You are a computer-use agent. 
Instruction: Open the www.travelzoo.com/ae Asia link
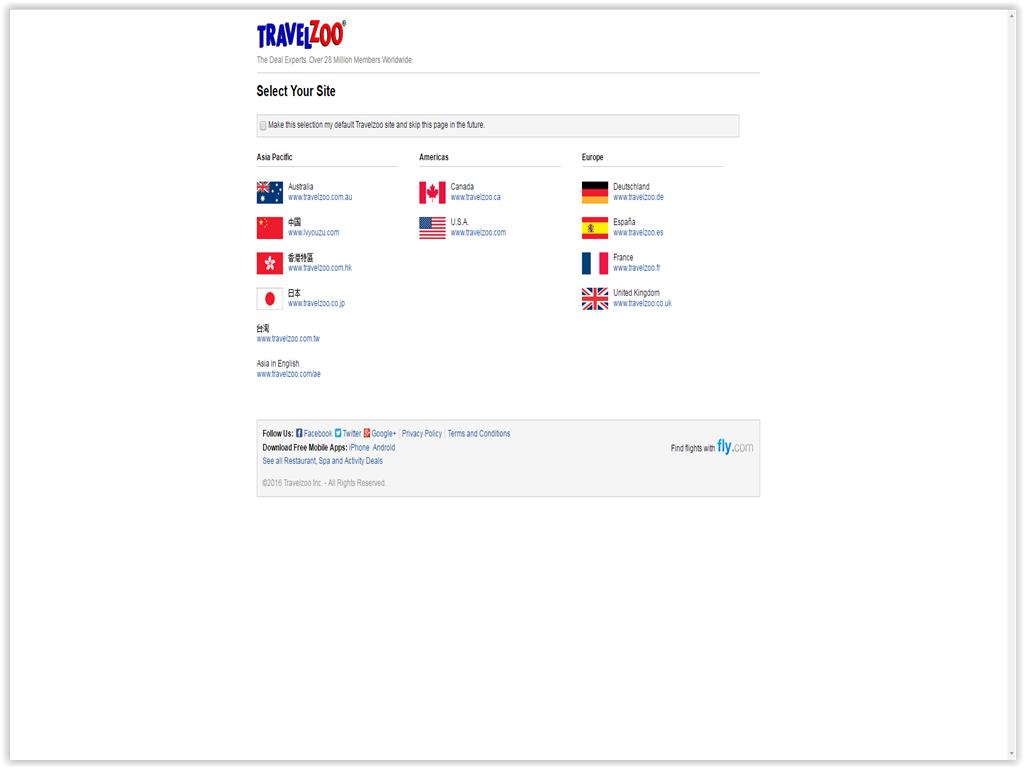288,374
